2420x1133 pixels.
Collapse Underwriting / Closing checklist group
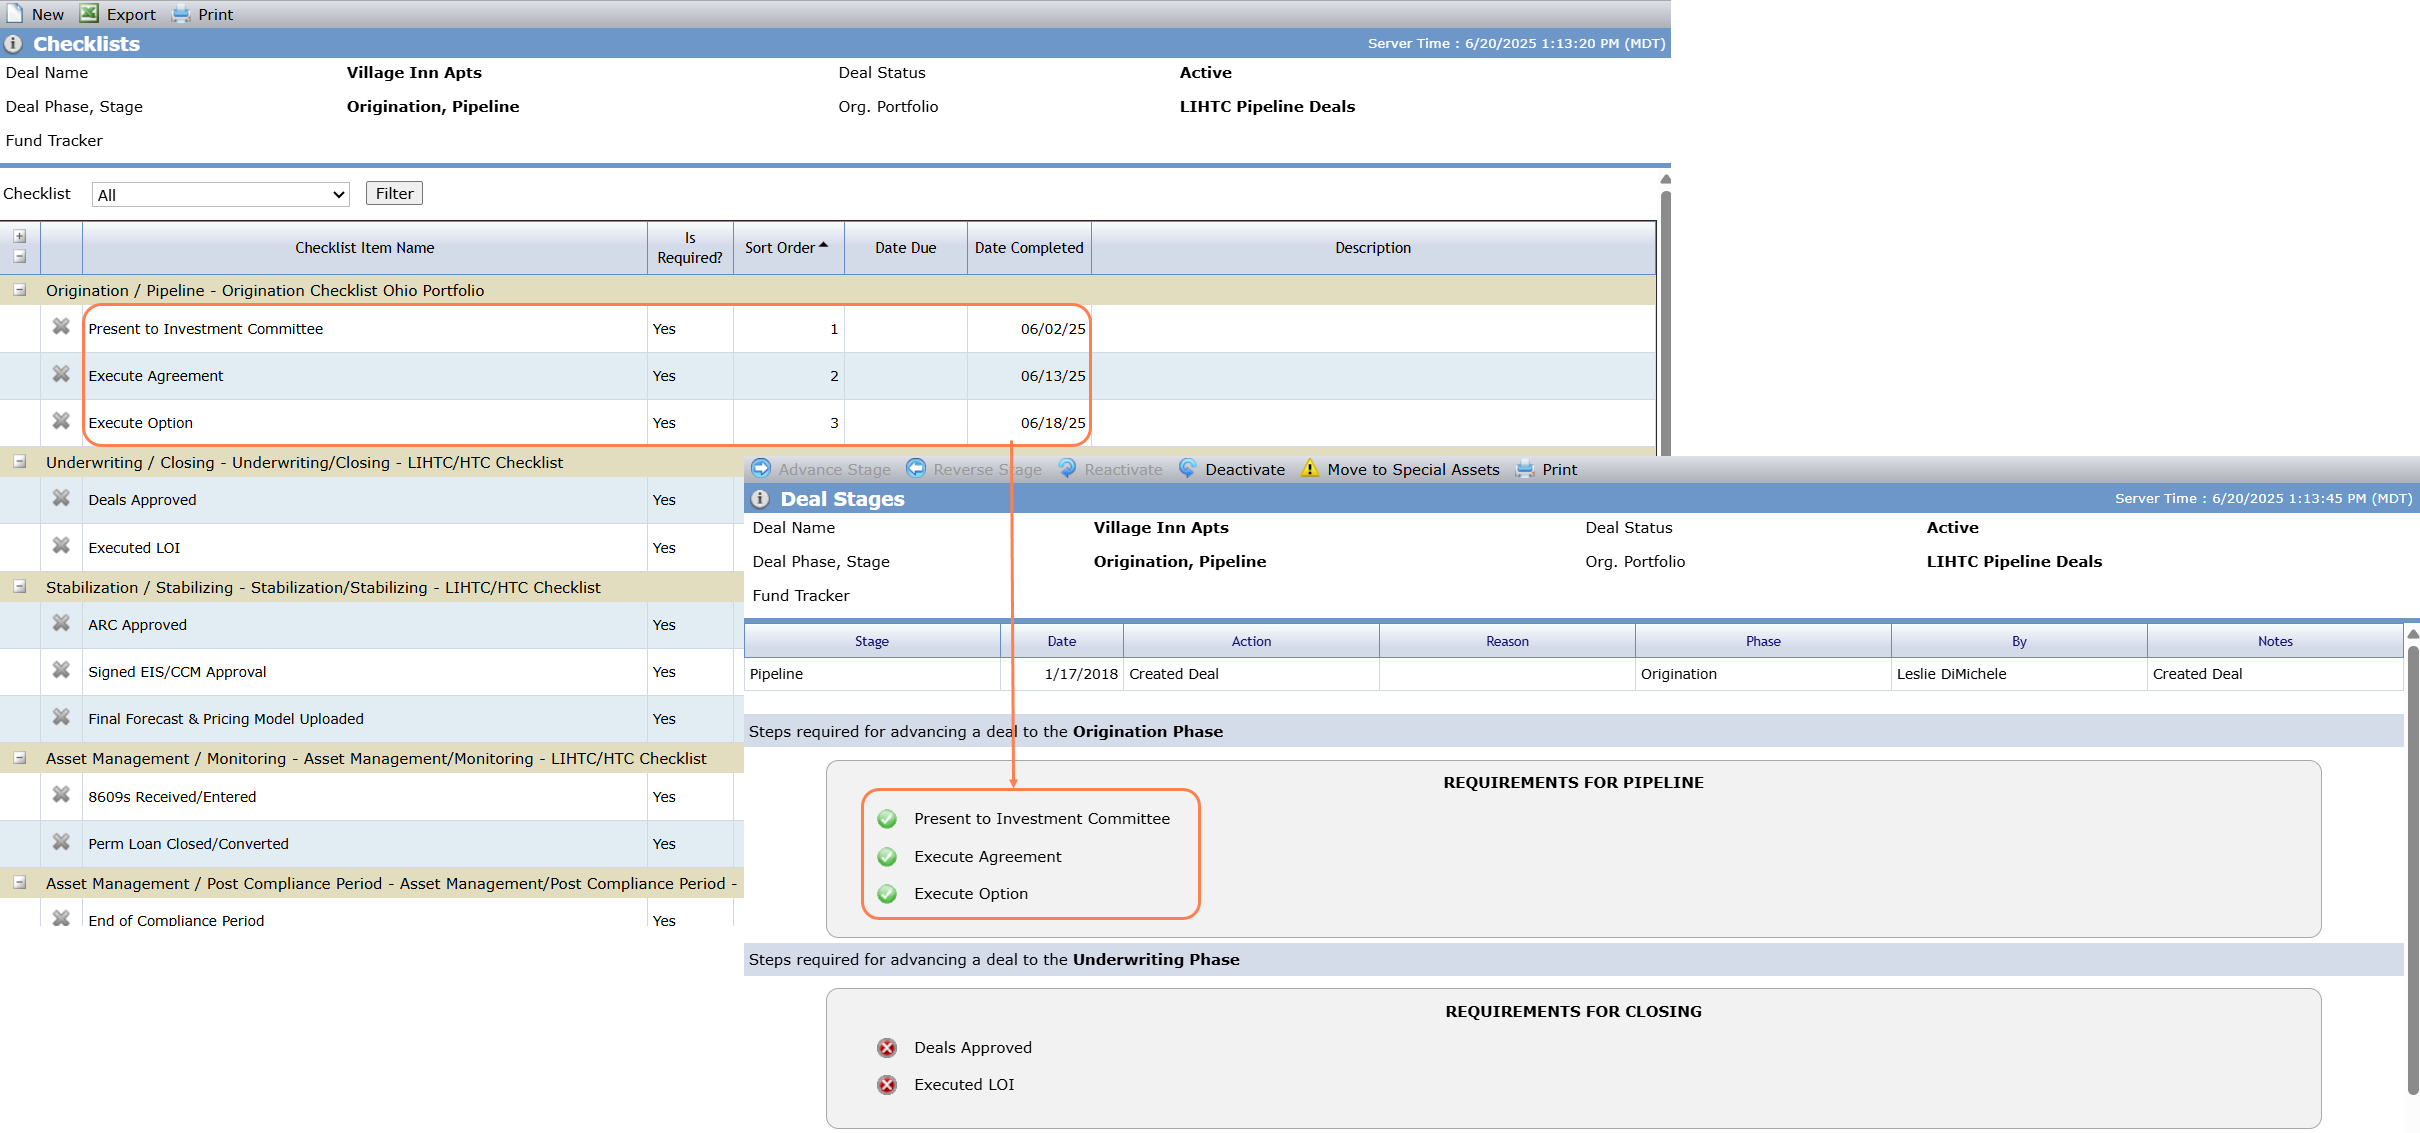(19, 462)
